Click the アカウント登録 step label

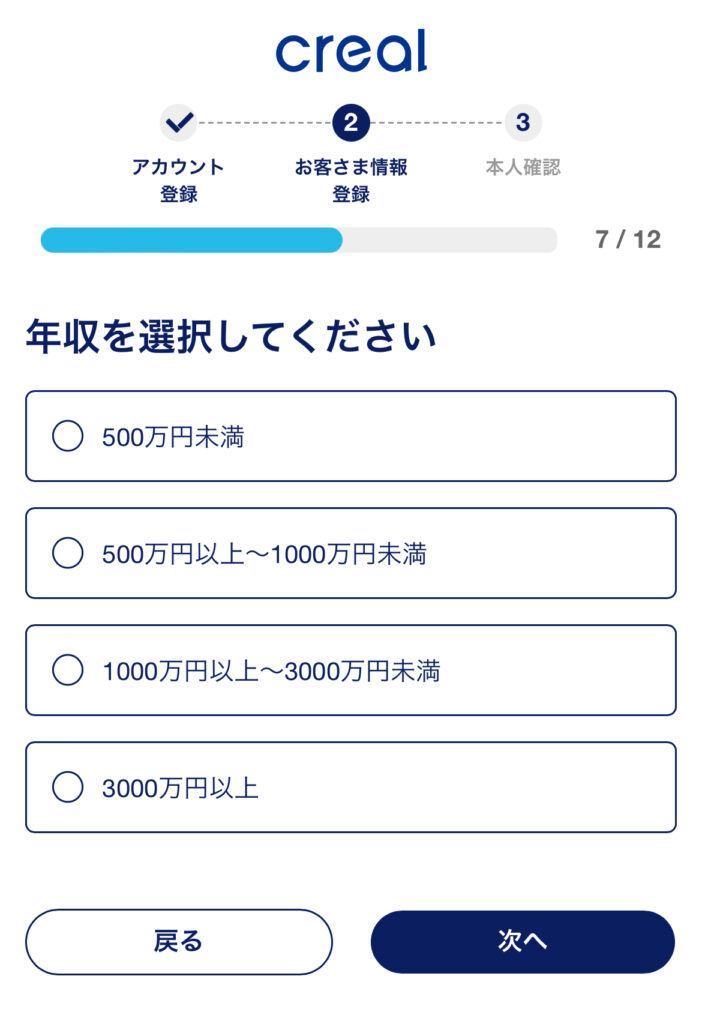(x=179, y=177)
